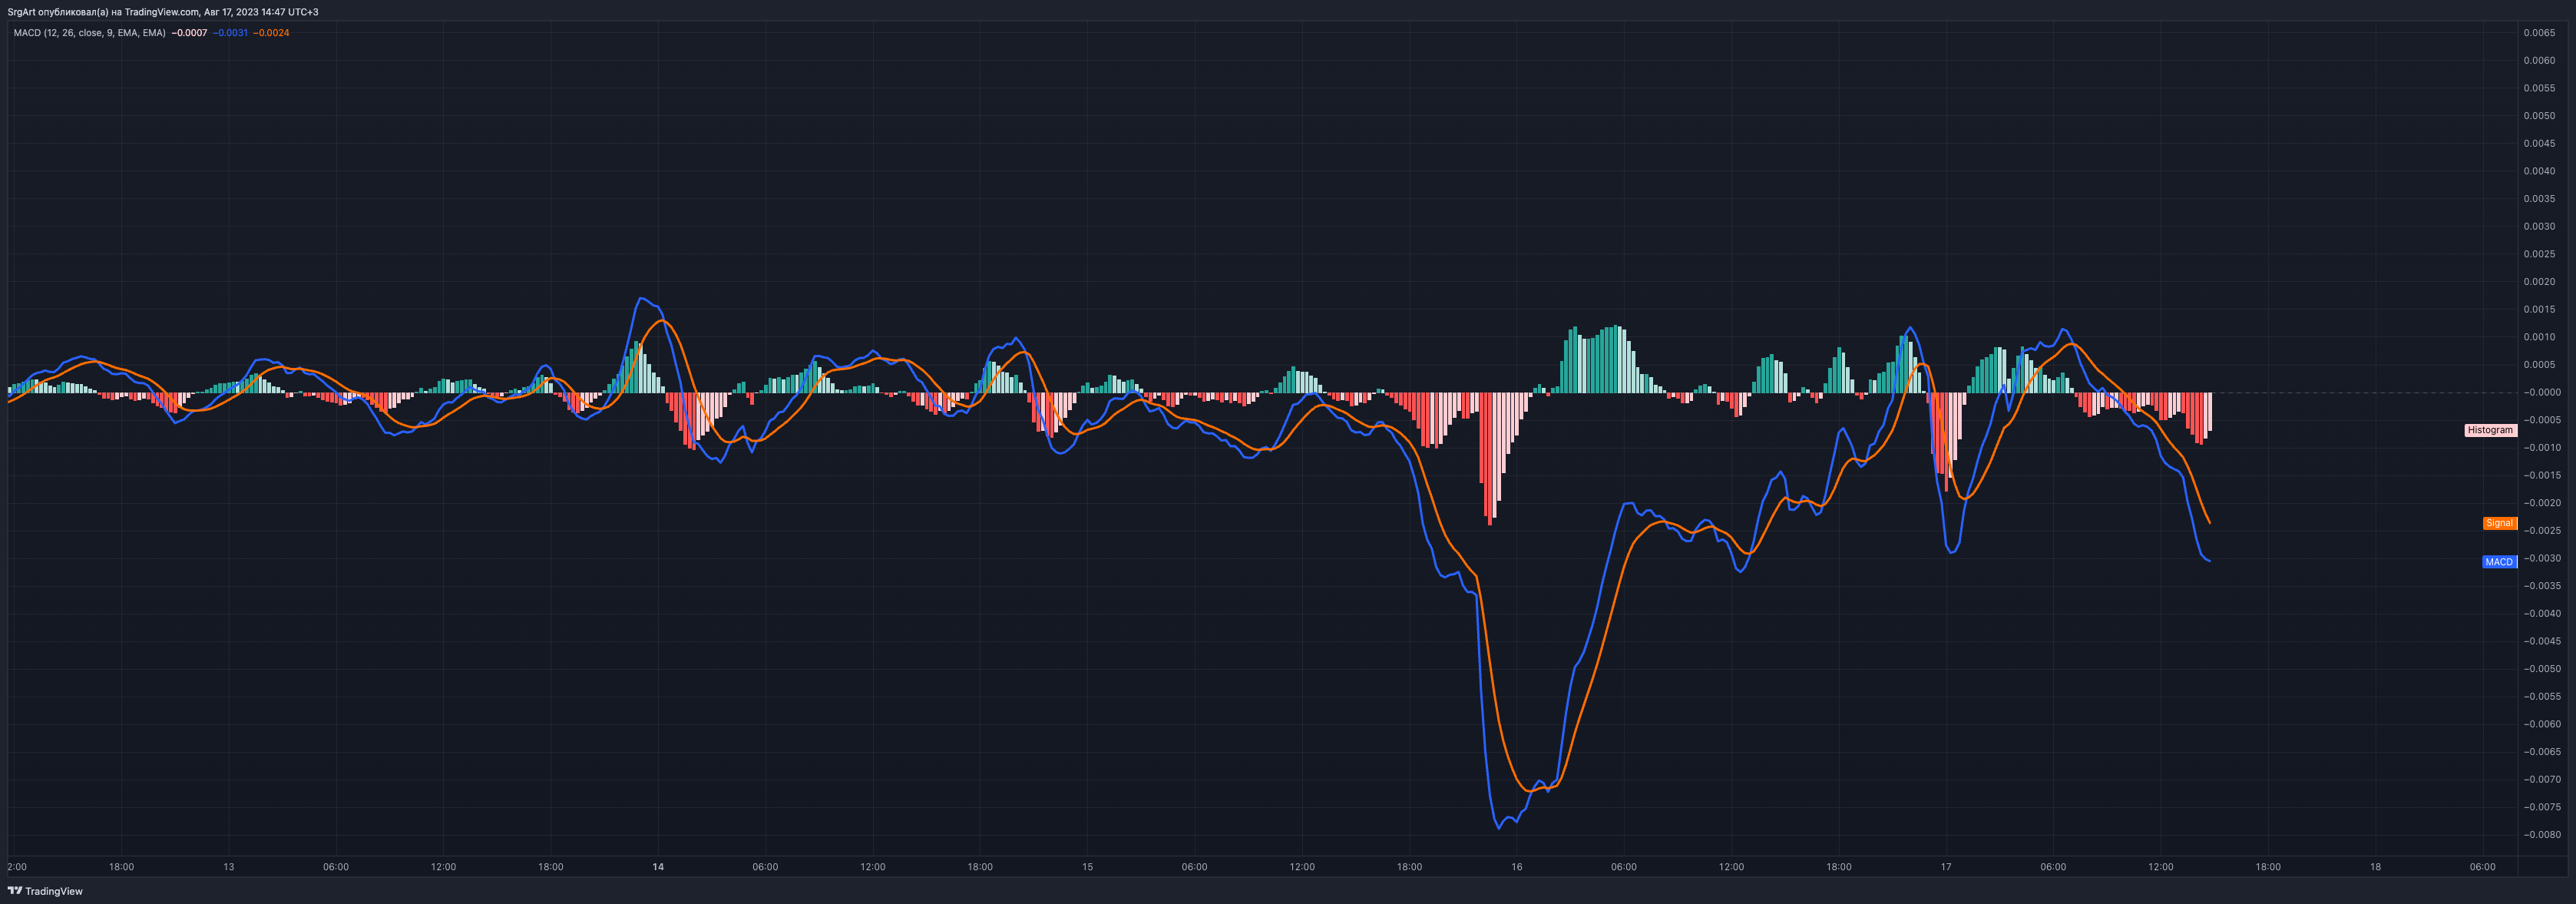Image resolution: width=2576 pixels, height=904 pixels.
Task: Click the 0.0065 level on price scale
Action: click(x=2539, y=33)
